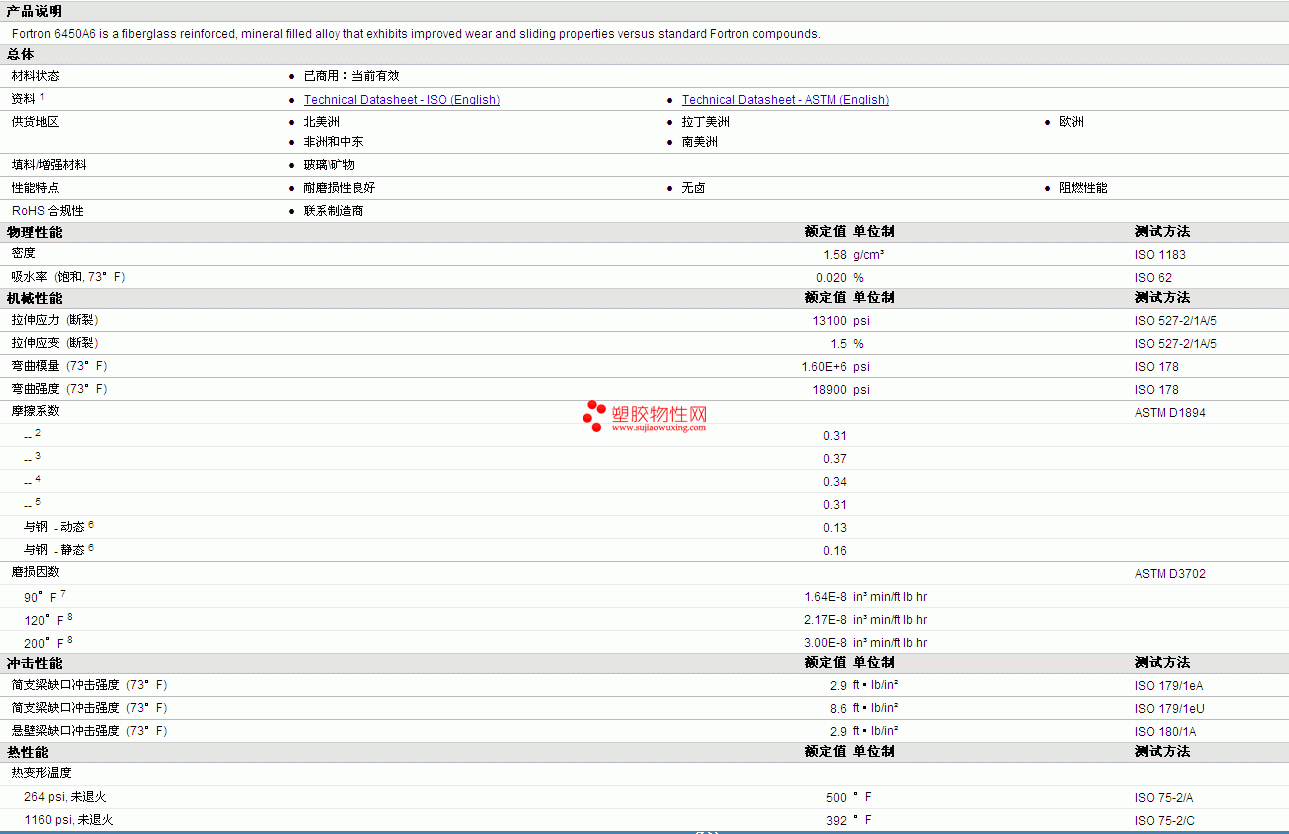Image resolution: width=1289 pixels, height=834 pixels.
Task: Click ISO 75-2/A test method
Action: tap(1164, 798)
